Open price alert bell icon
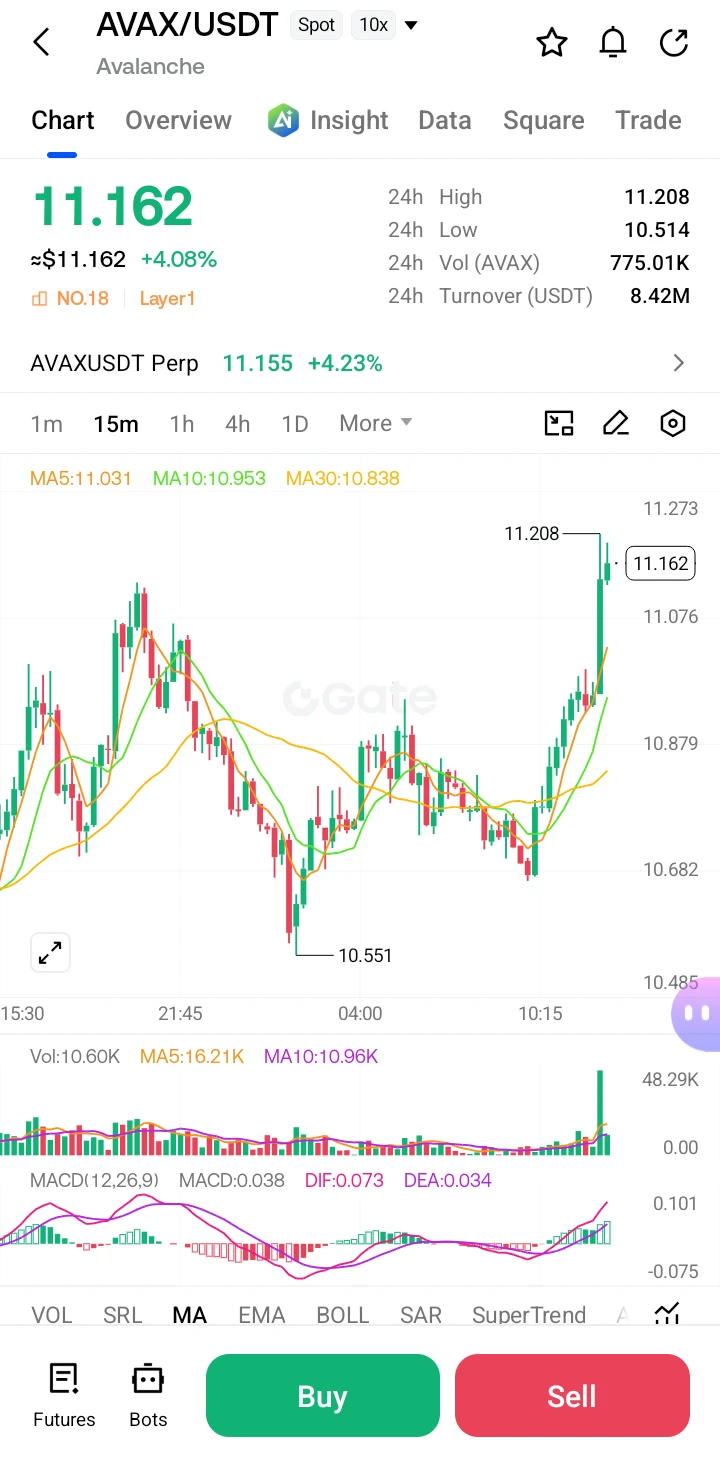The image size is (720, 1467). coord(613,42)
